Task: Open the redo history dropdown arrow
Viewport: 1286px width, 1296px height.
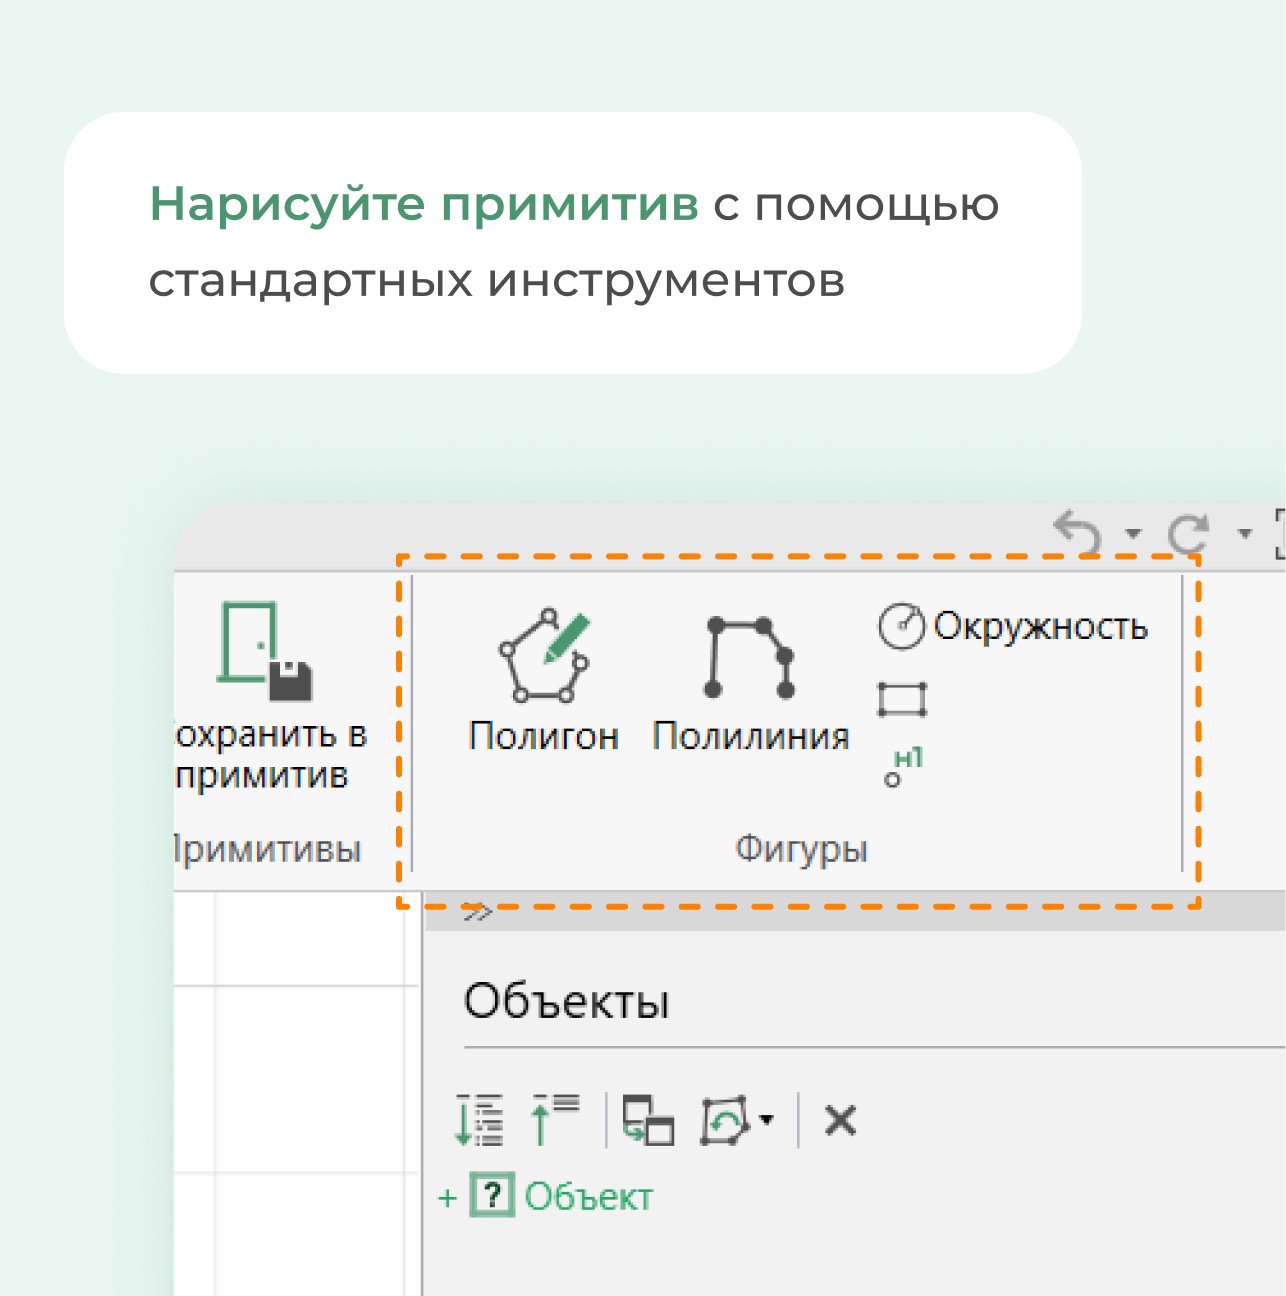Action: (x=1245, y=533)
